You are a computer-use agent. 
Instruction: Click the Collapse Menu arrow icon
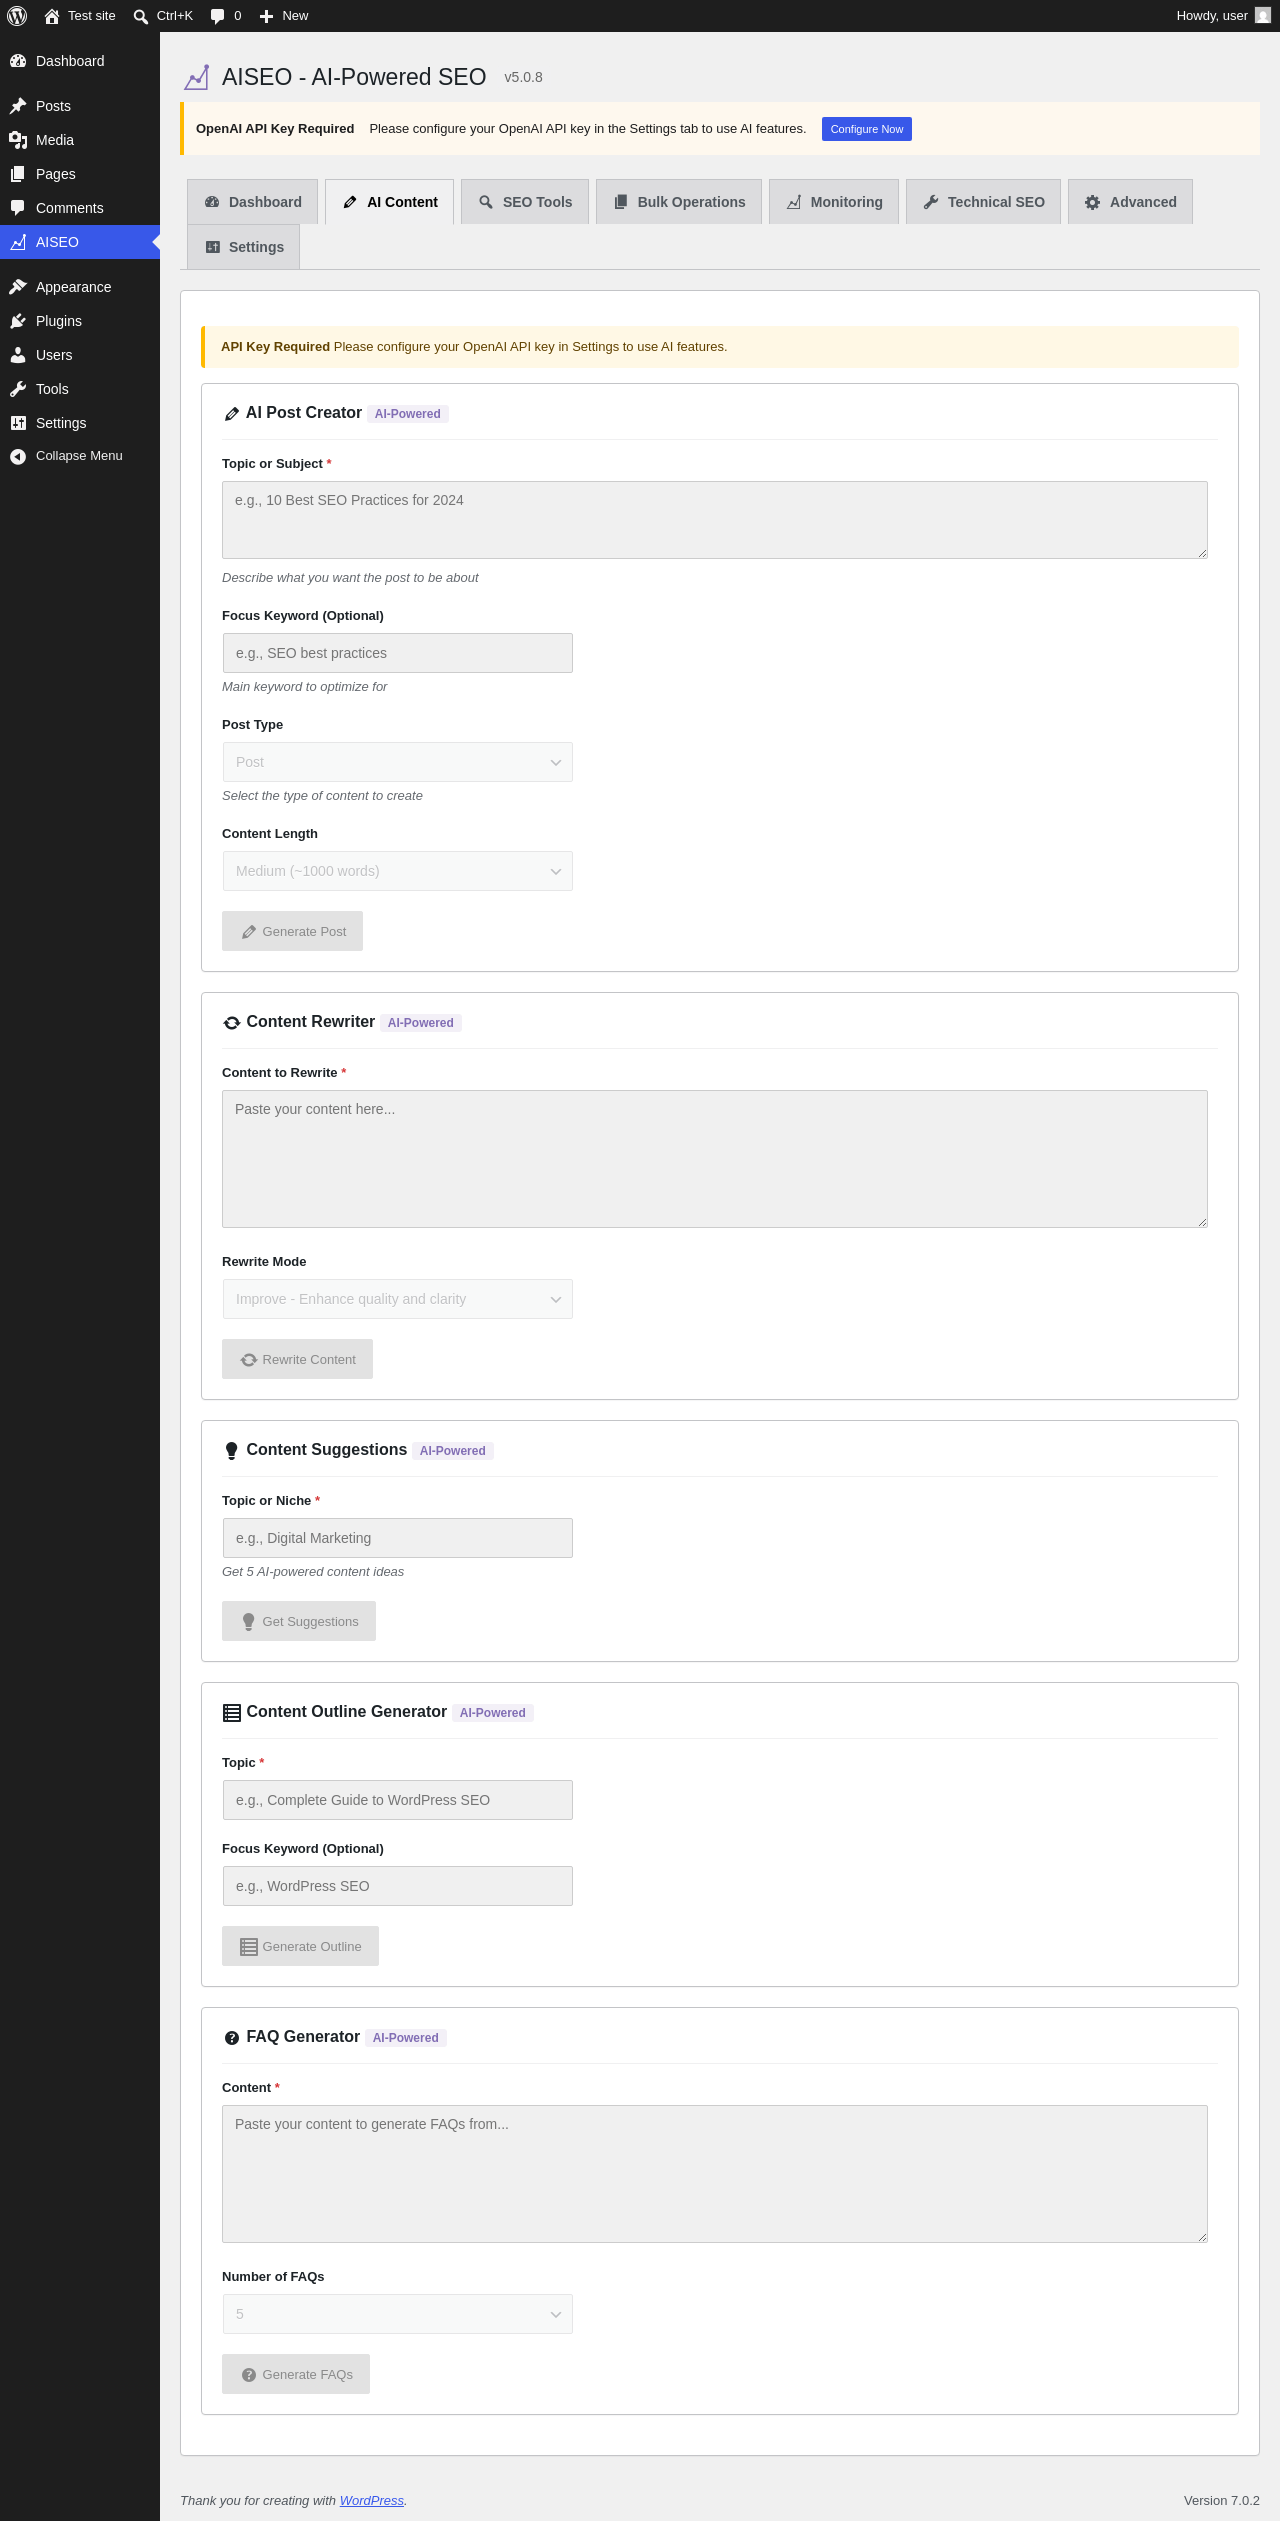pos(17,456)
